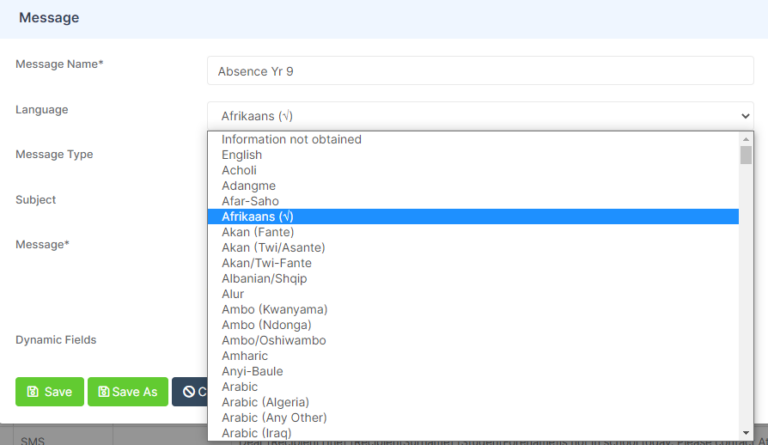Select English from the language list
This screenshot has height=445, width=768.
242,155
